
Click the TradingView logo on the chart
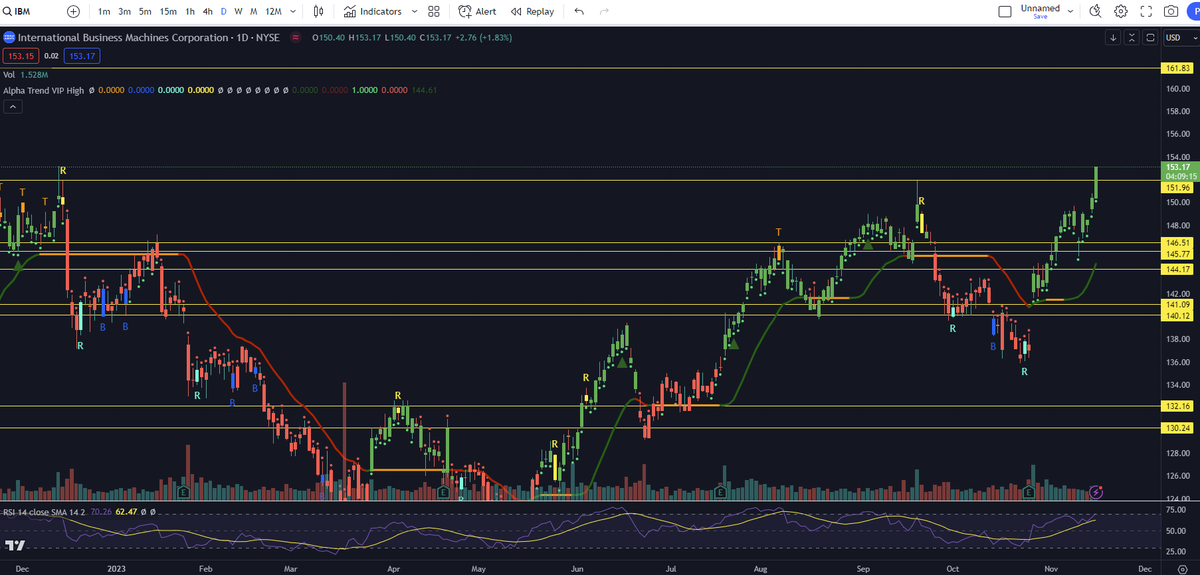click(x=14, y=545)
